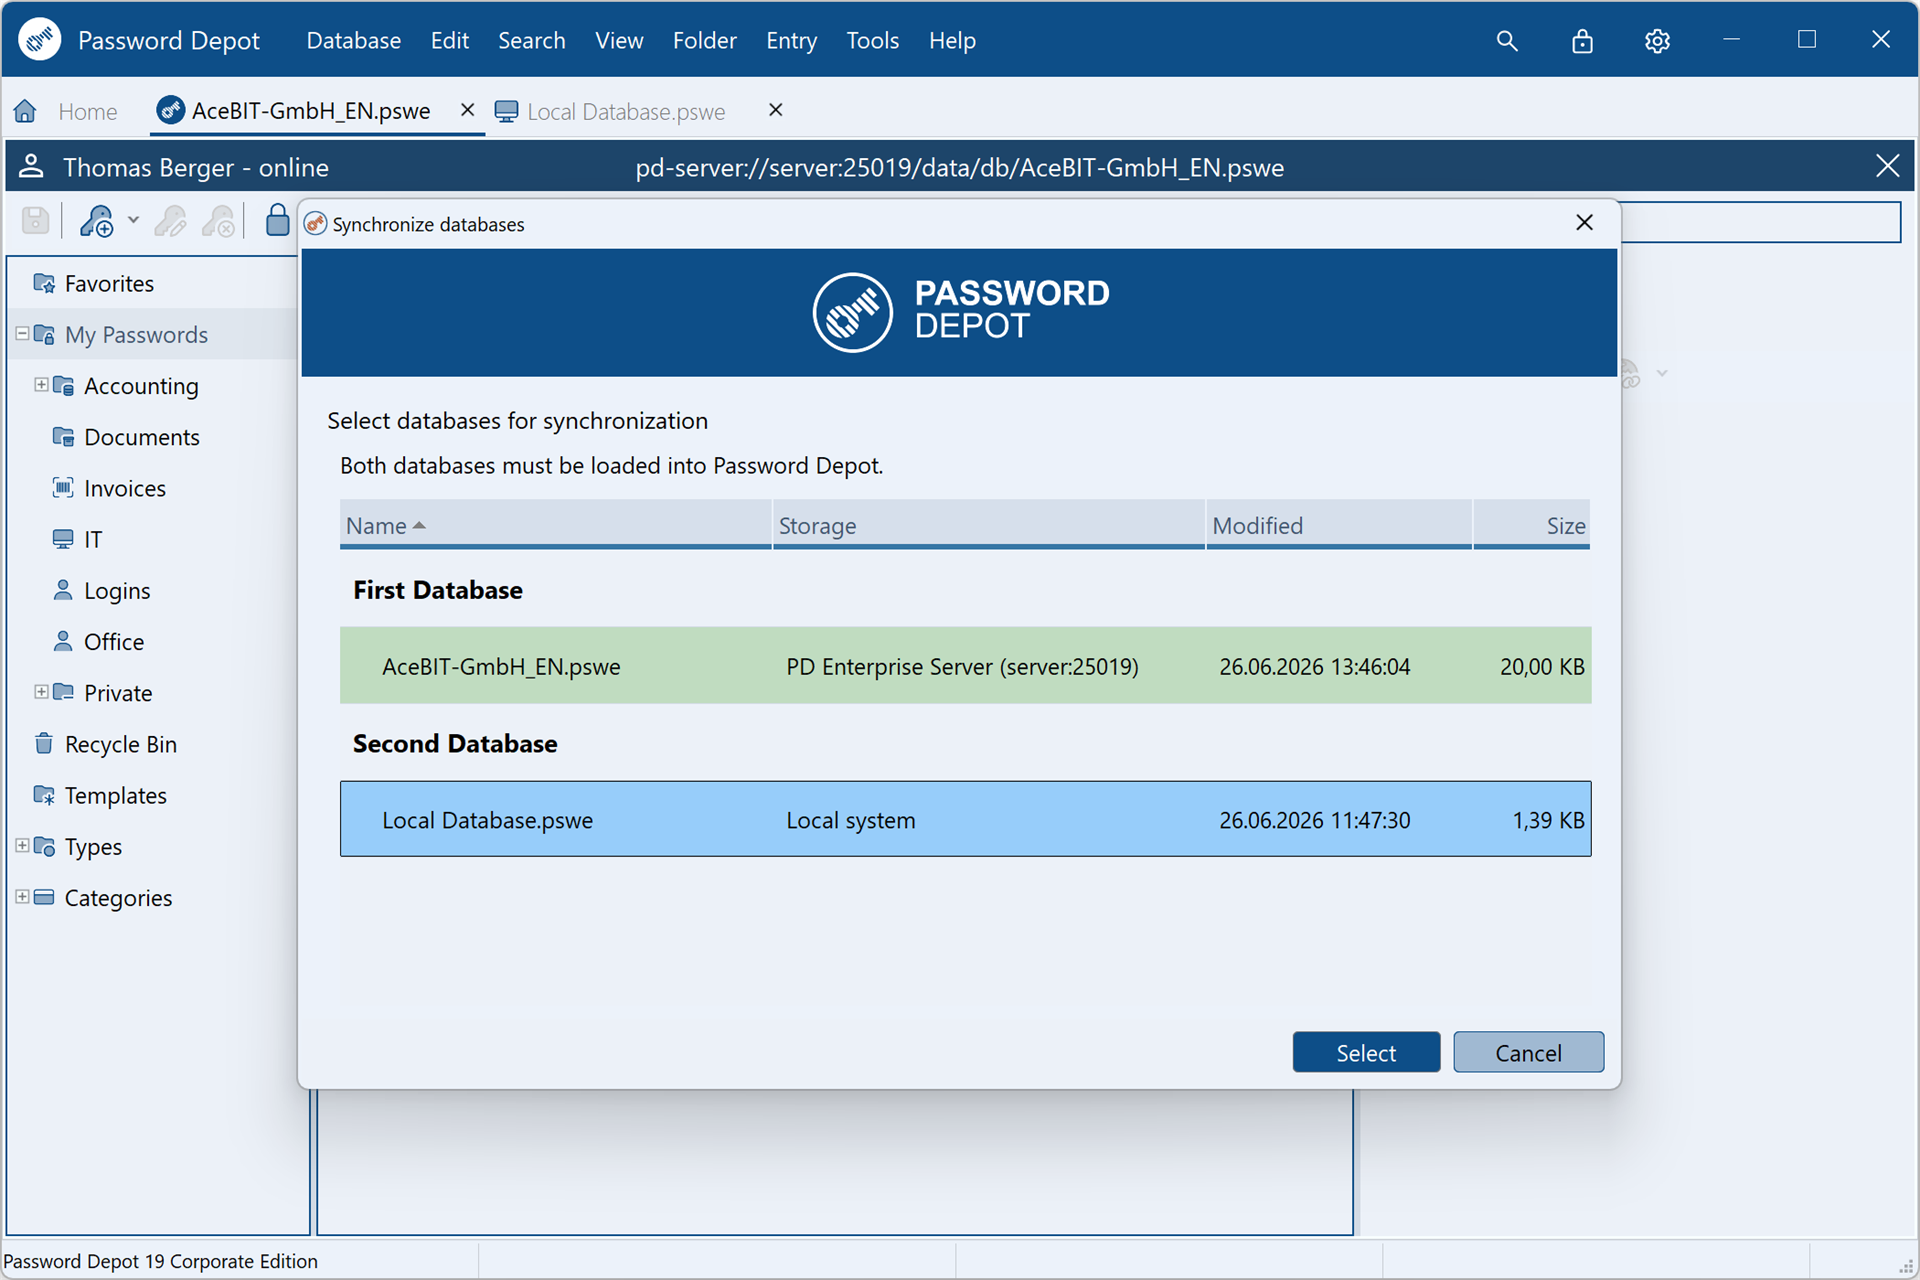This screenshot has width=1920, height=1280.
Task: Click the delete password entry toolbar icon
Action: point(218,221)
